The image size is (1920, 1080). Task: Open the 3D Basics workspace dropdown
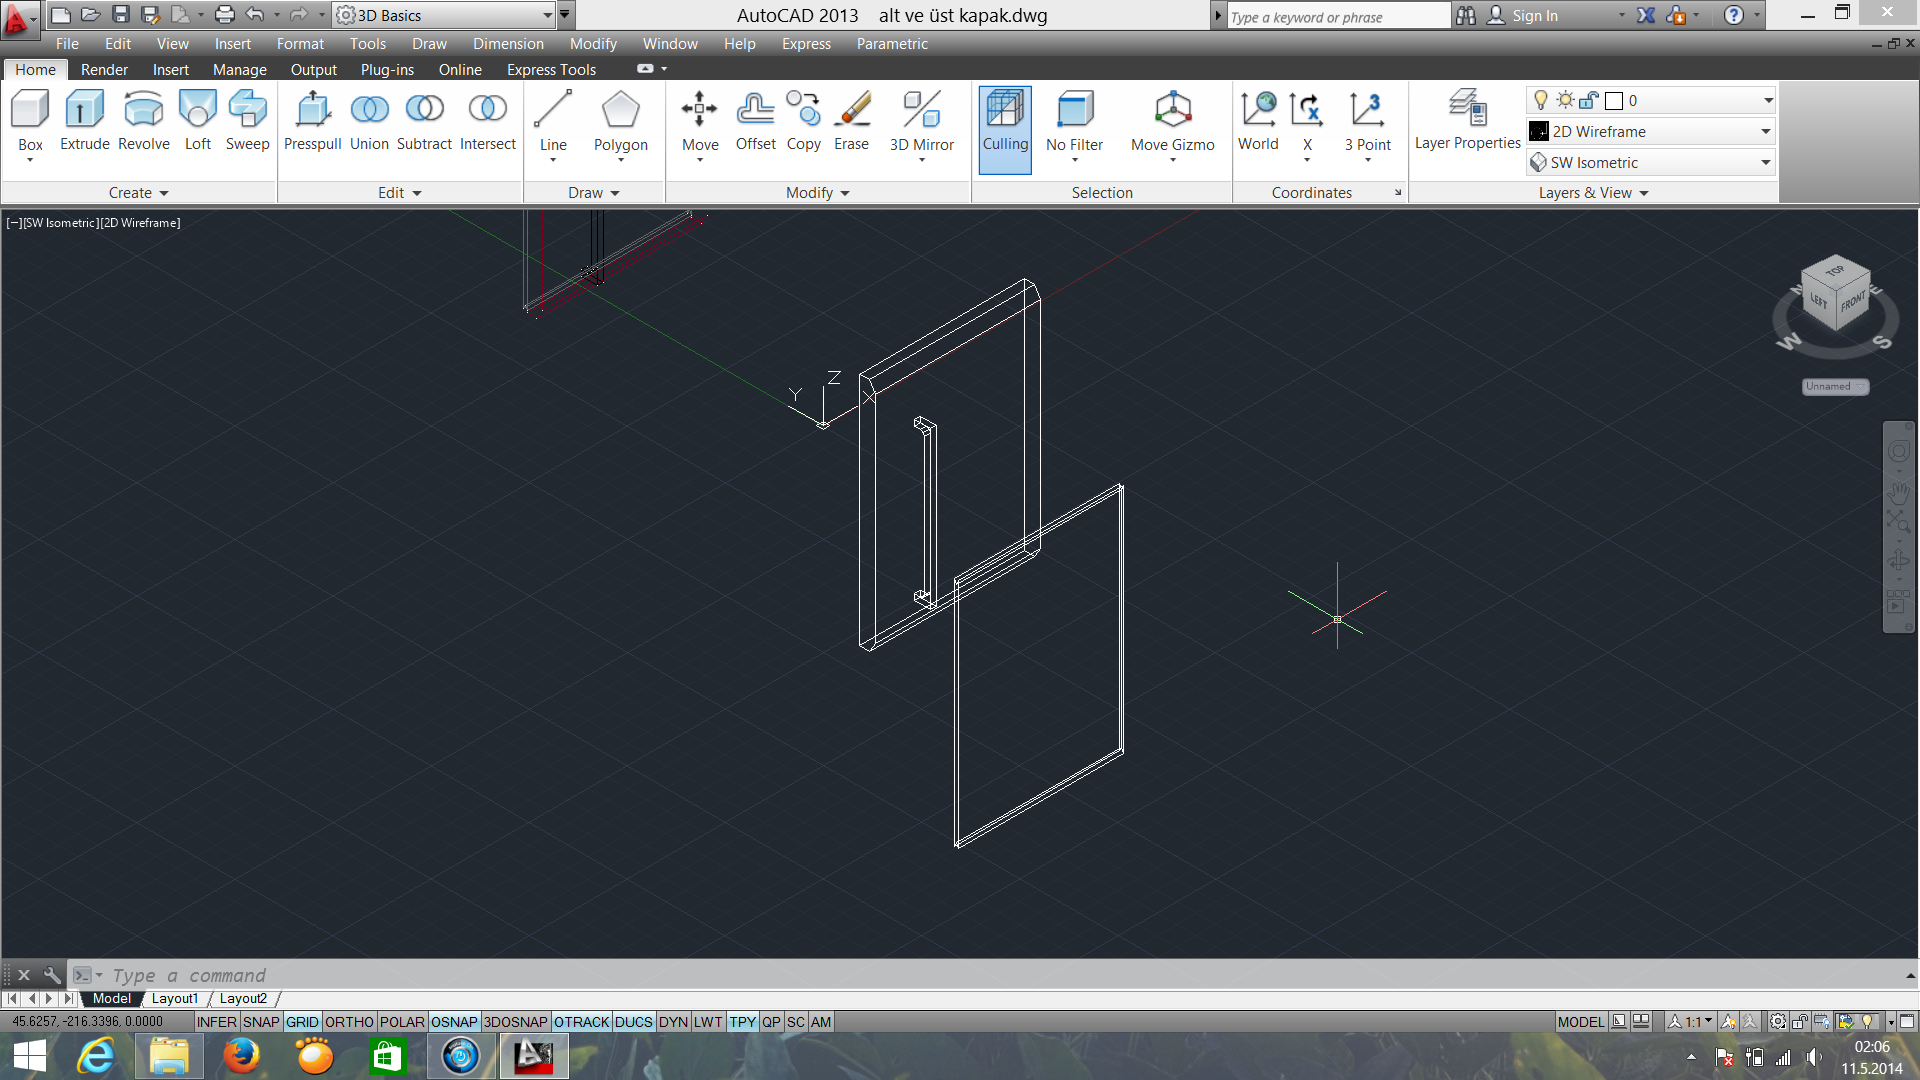point(547,15)
